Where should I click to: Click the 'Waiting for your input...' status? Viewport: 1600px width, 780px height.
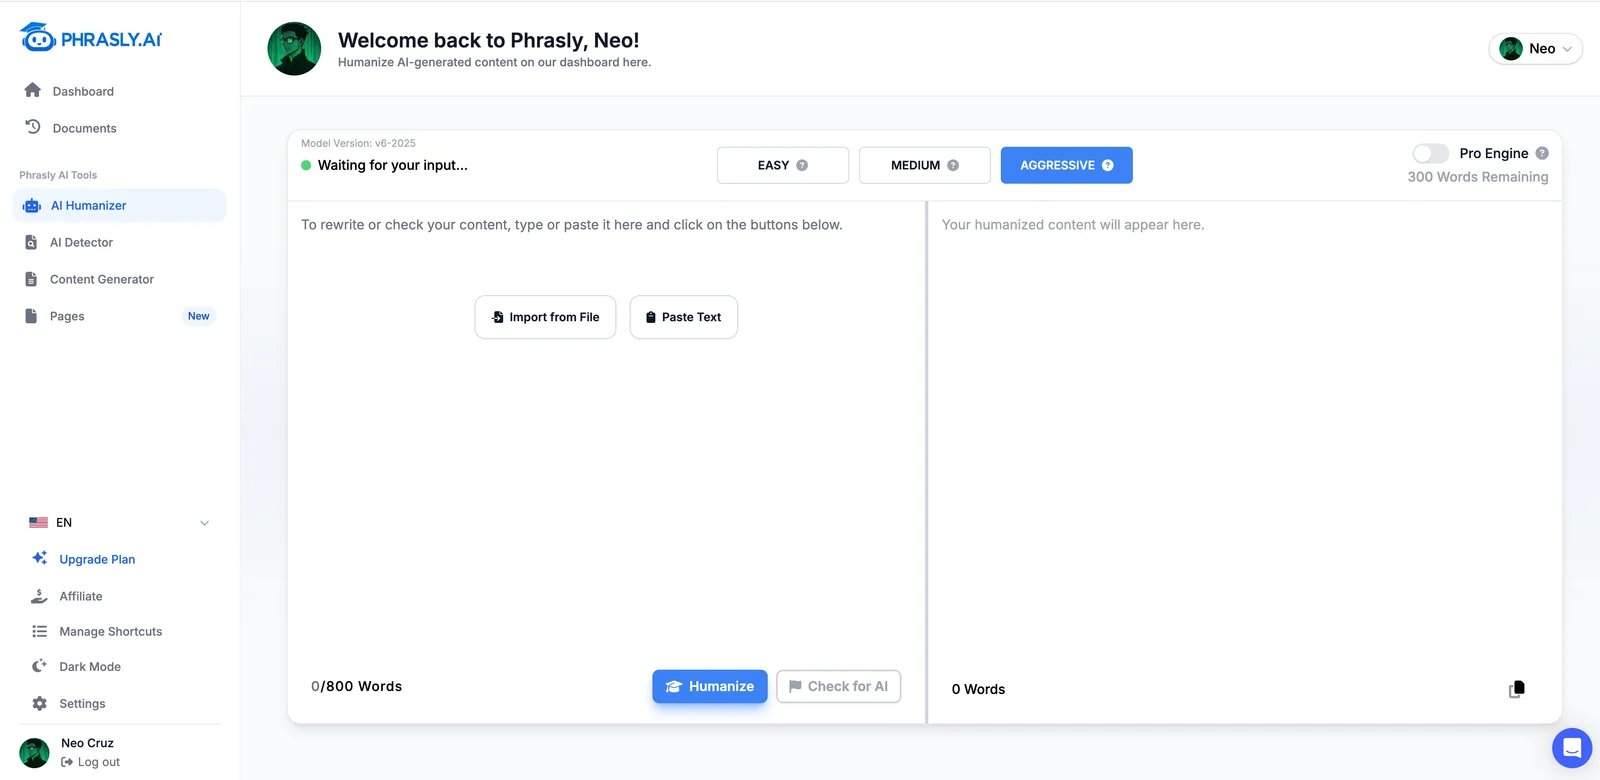393,165
